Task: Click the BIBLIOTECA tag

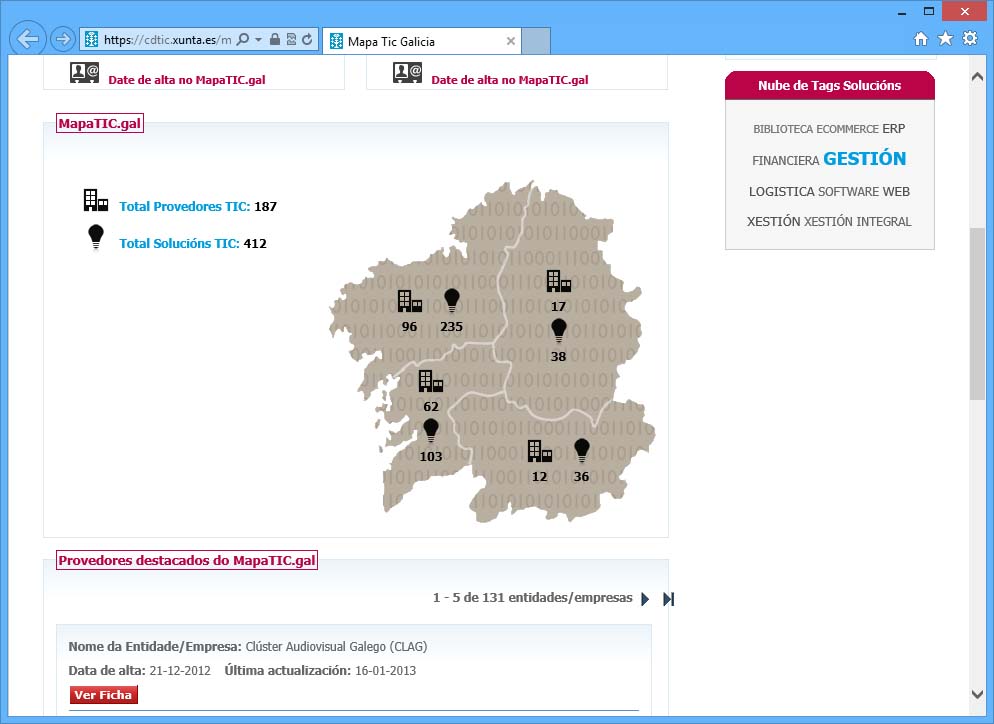Action: click(783, 129)
